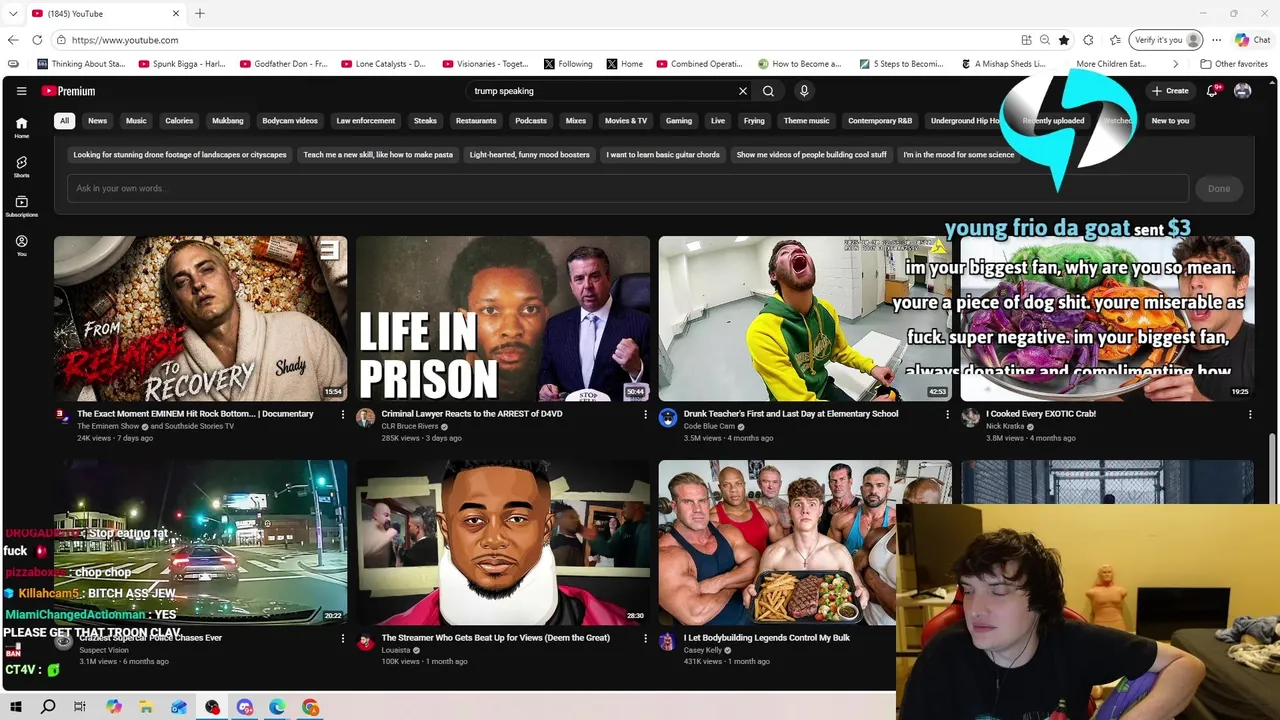Close the YouTube browser tab
Image resolution: width=1280 pixels, height=720 pixels.
[176, 13]
